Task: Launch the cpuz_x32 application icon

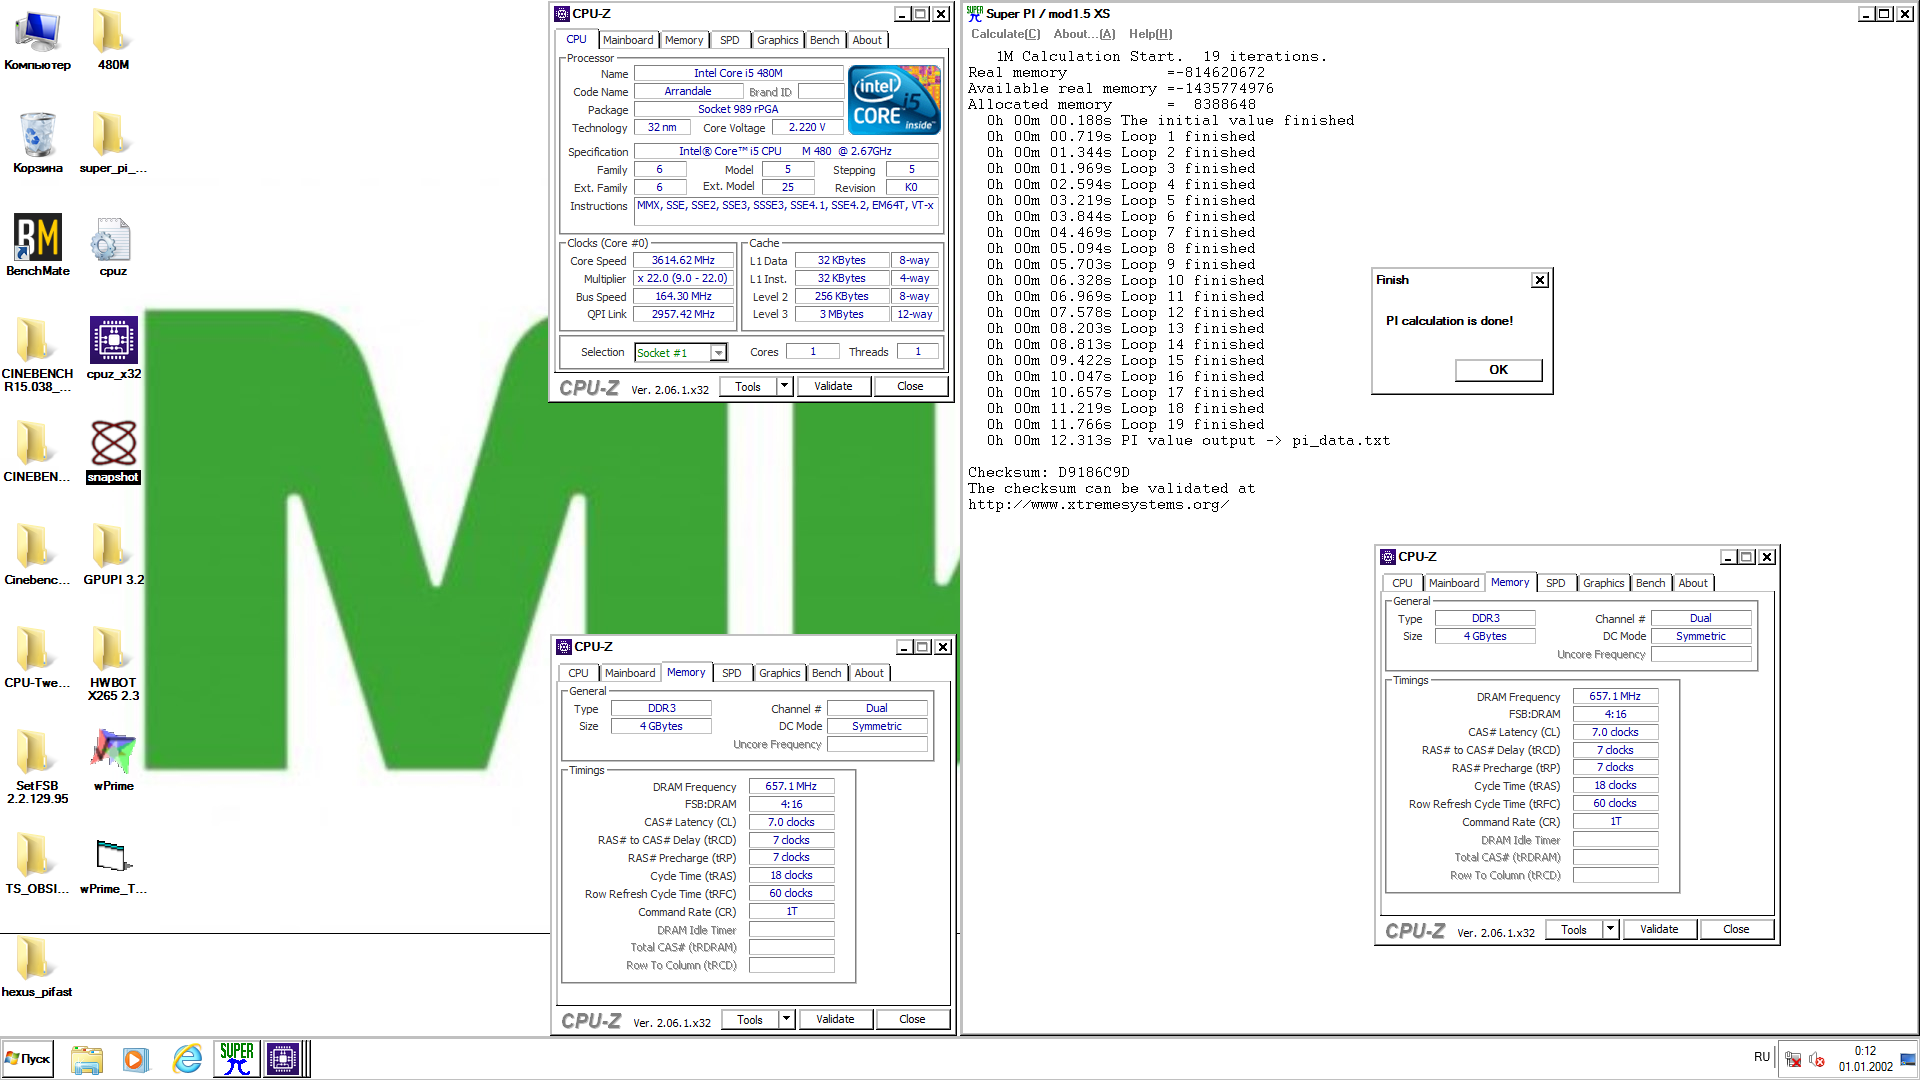Action: [113, 349]
